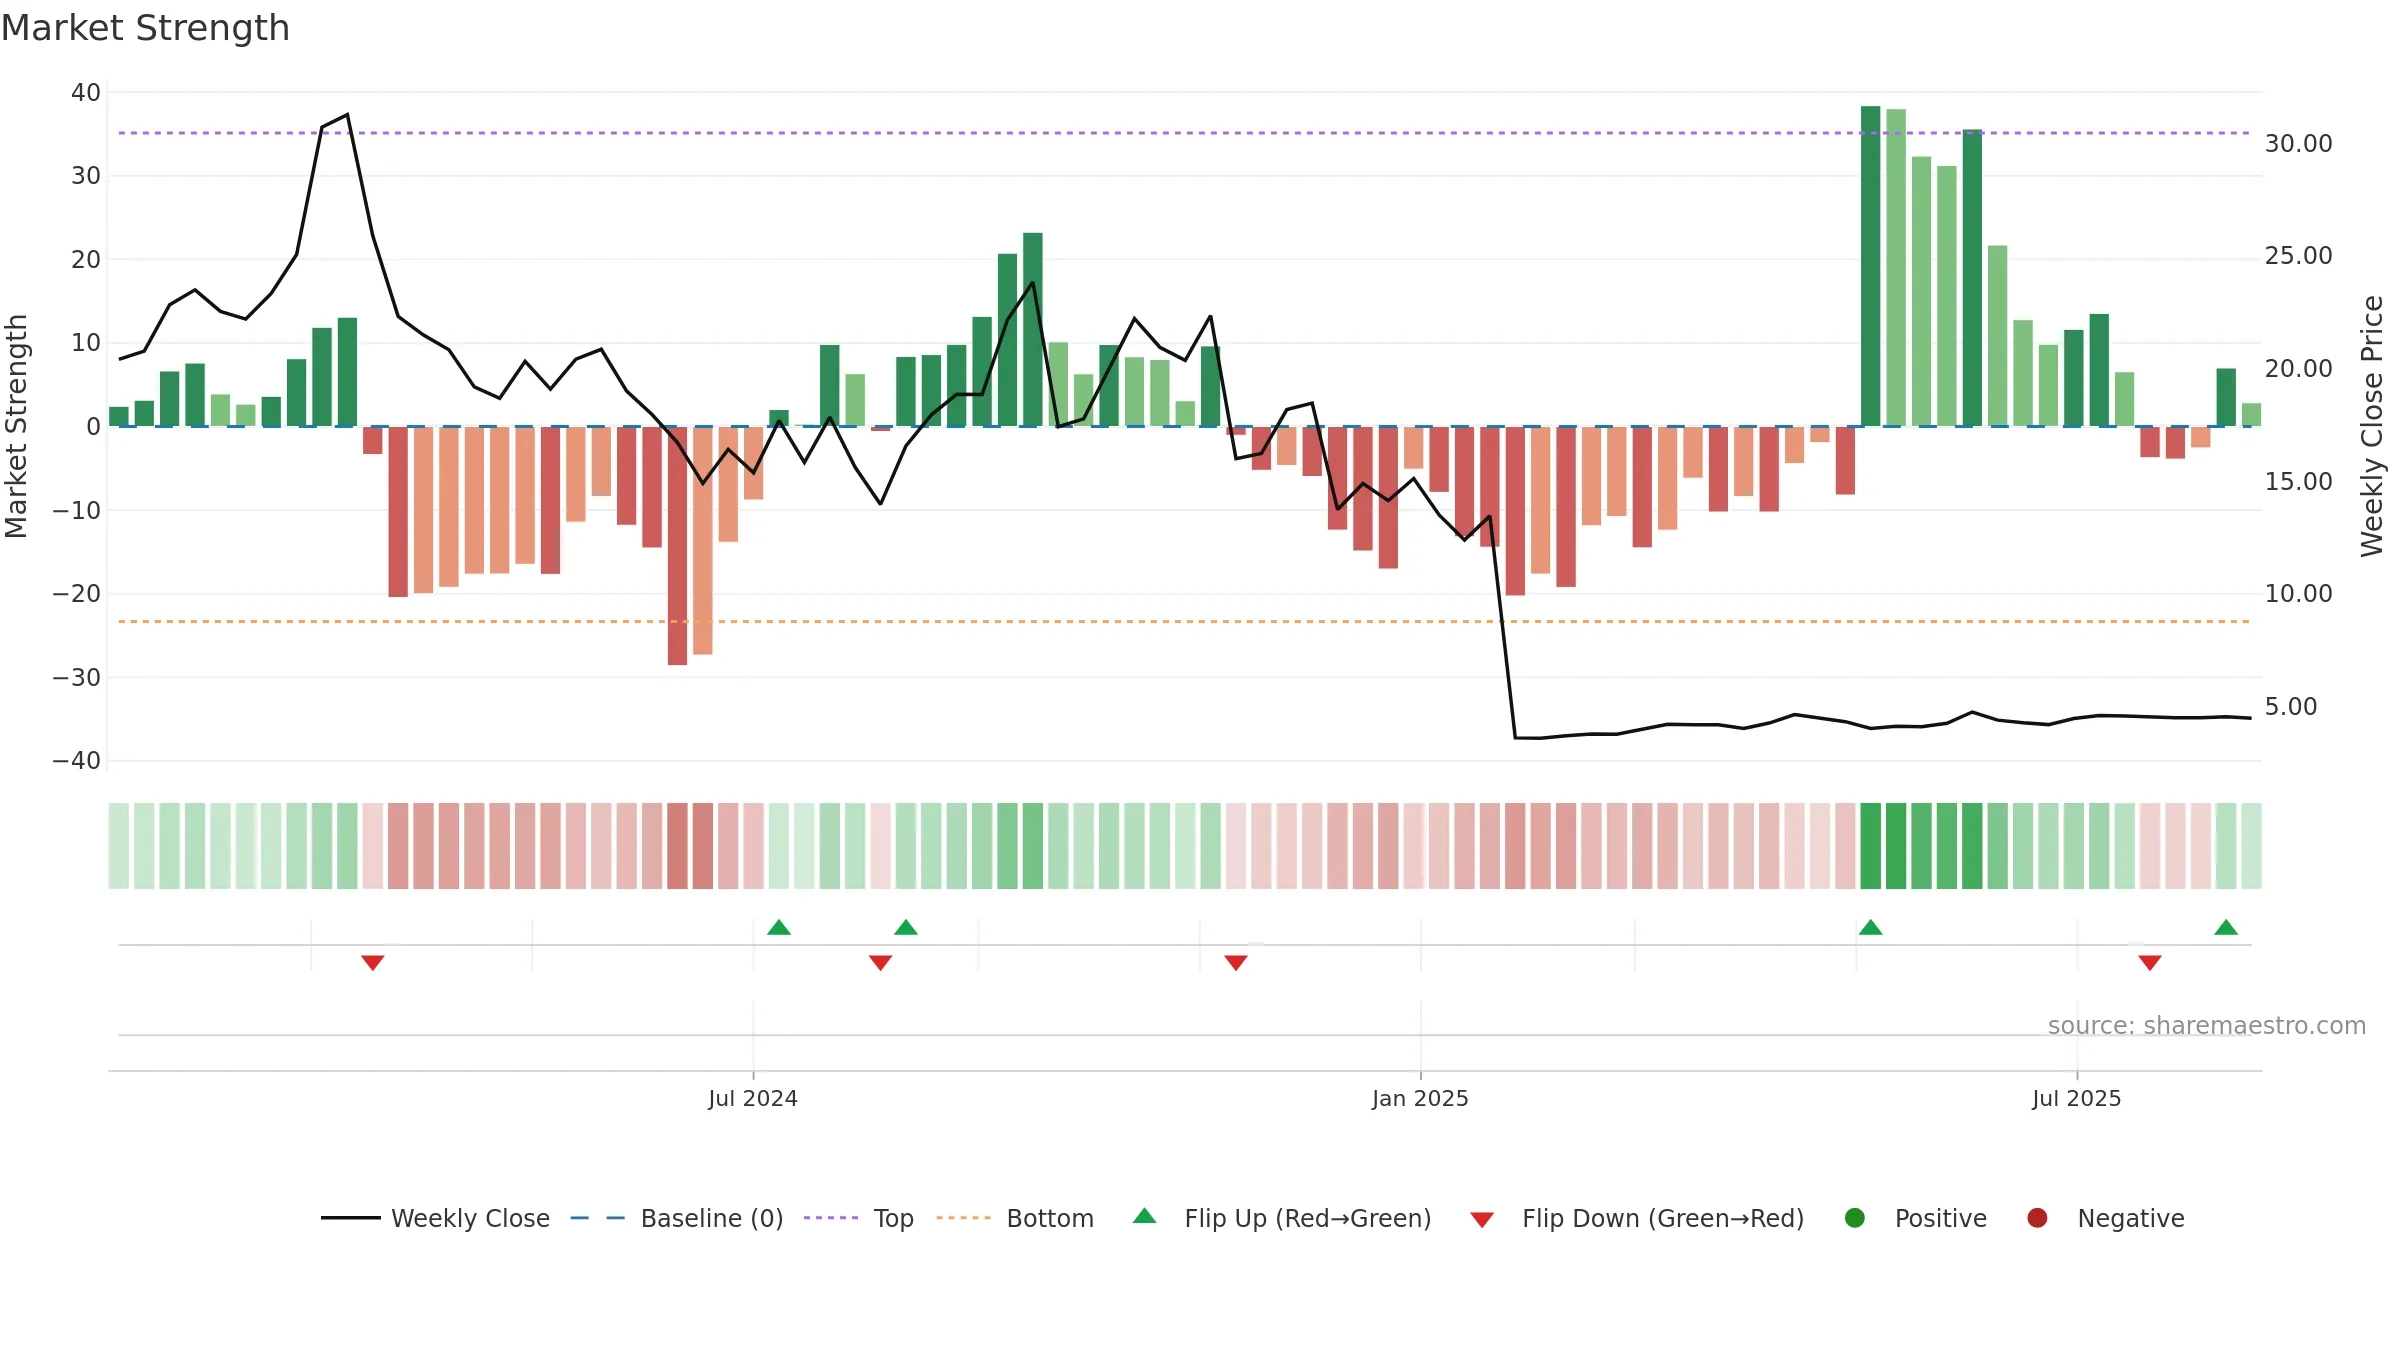Click the Market Strength chart title
Screen dimensions: 2400x1350
[x=146, y=28]
